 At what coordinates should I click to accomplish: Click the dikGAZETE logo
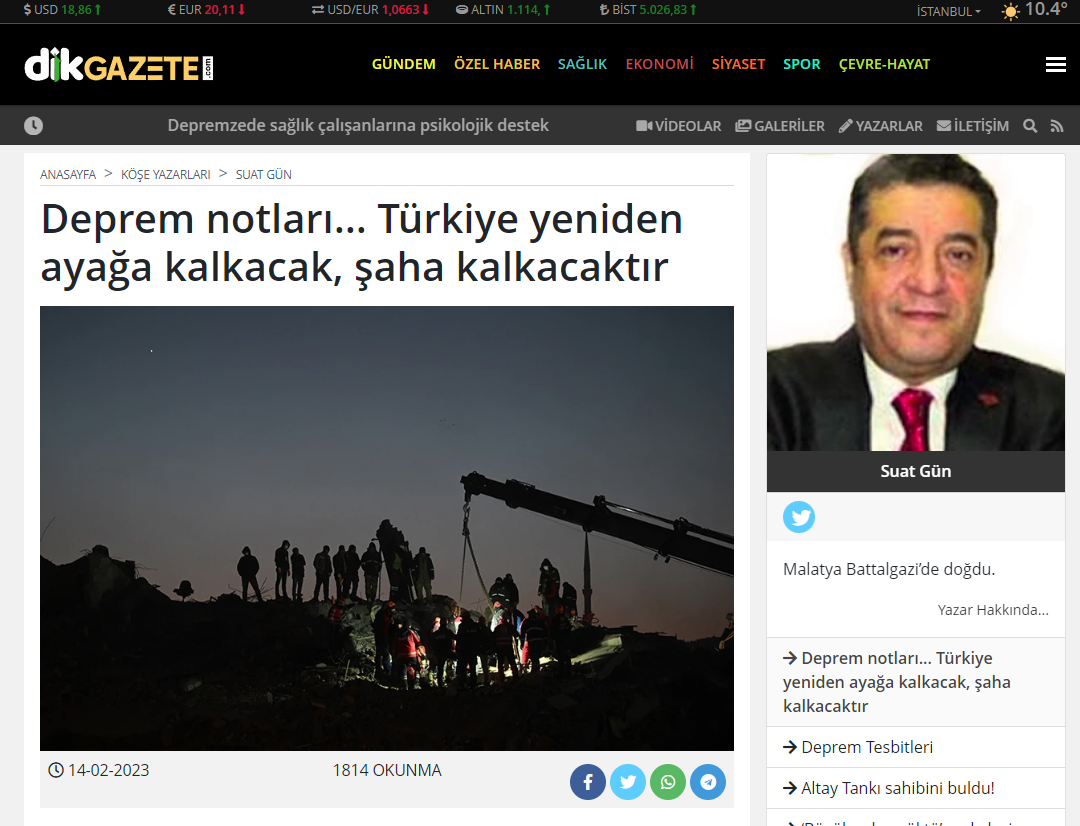coord(119,66)
